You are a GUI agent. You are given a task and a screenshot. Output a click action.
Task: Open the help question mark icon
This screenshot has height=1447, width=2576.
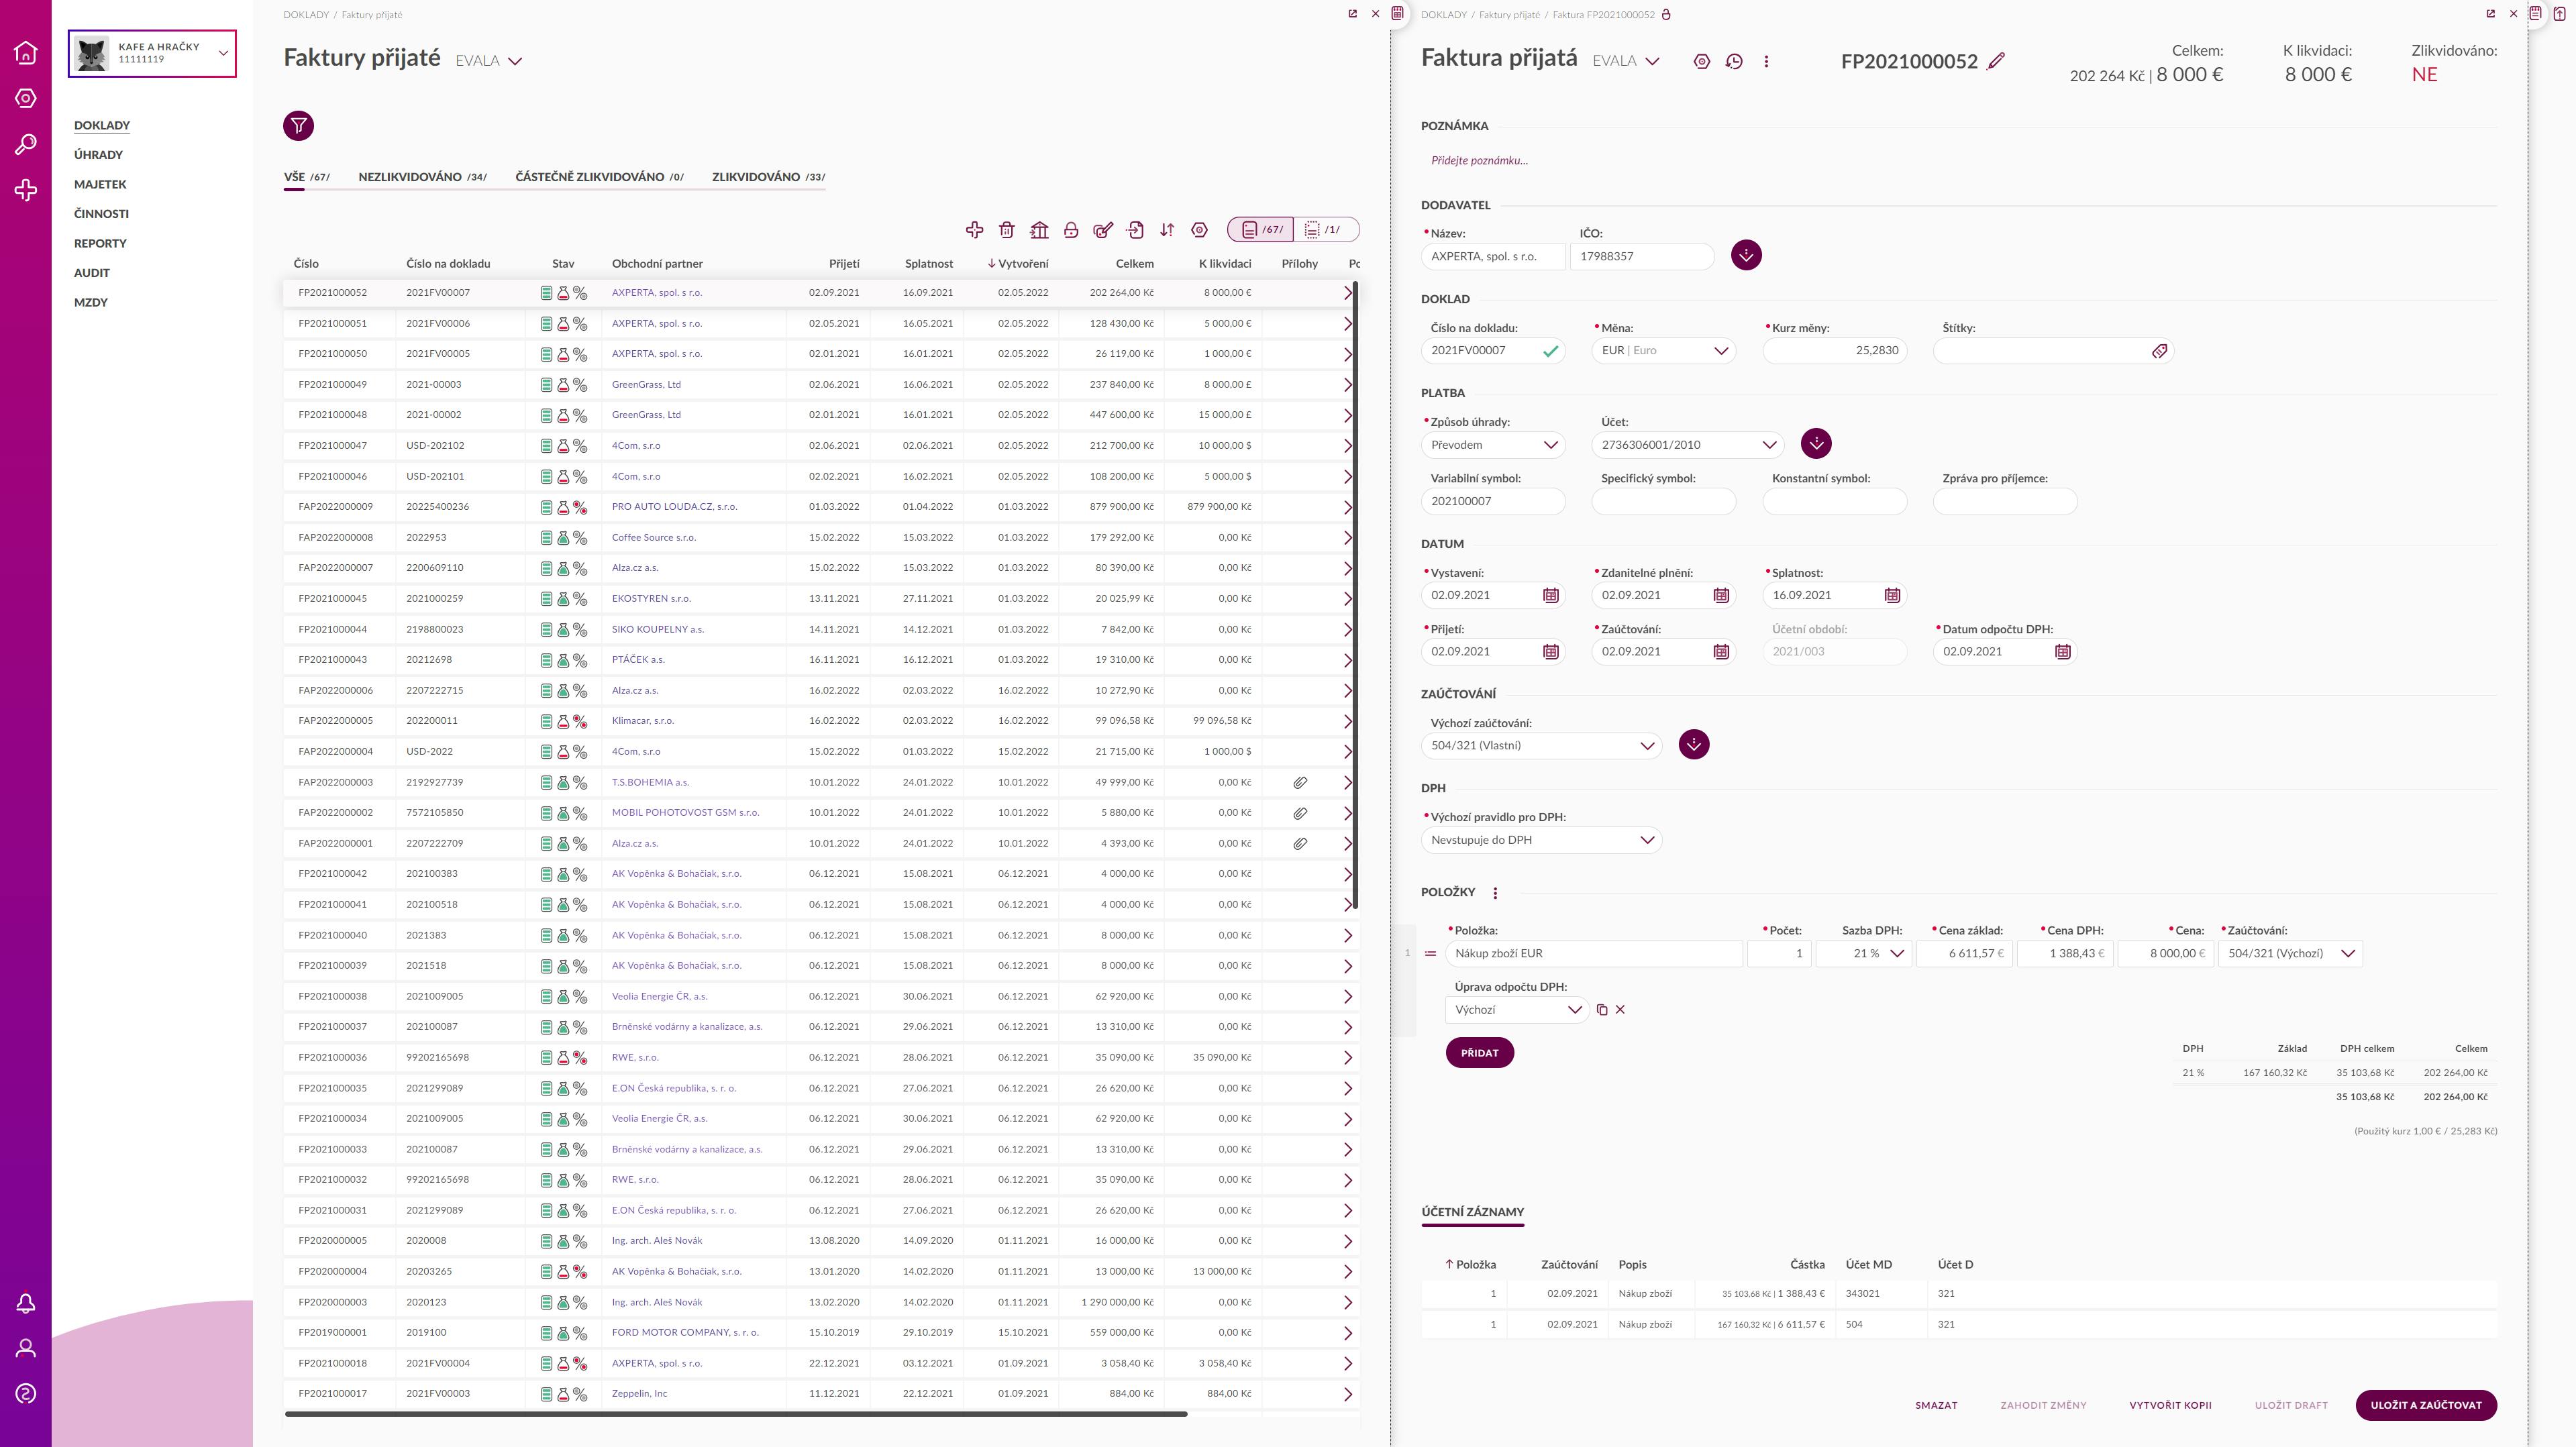click(26, 1393)
